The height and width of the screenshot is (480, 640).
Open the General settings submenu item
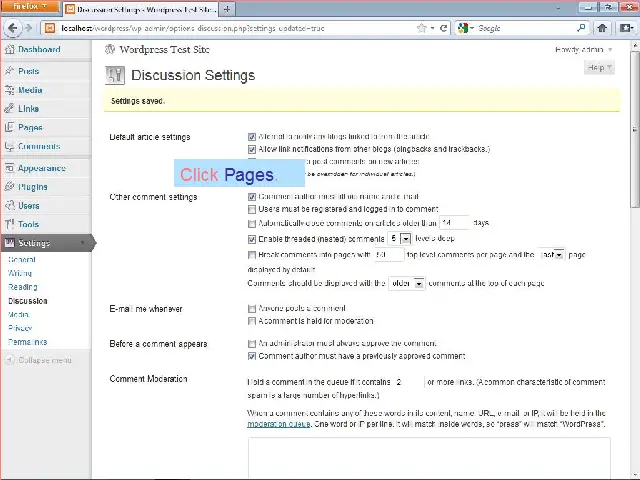22,260
